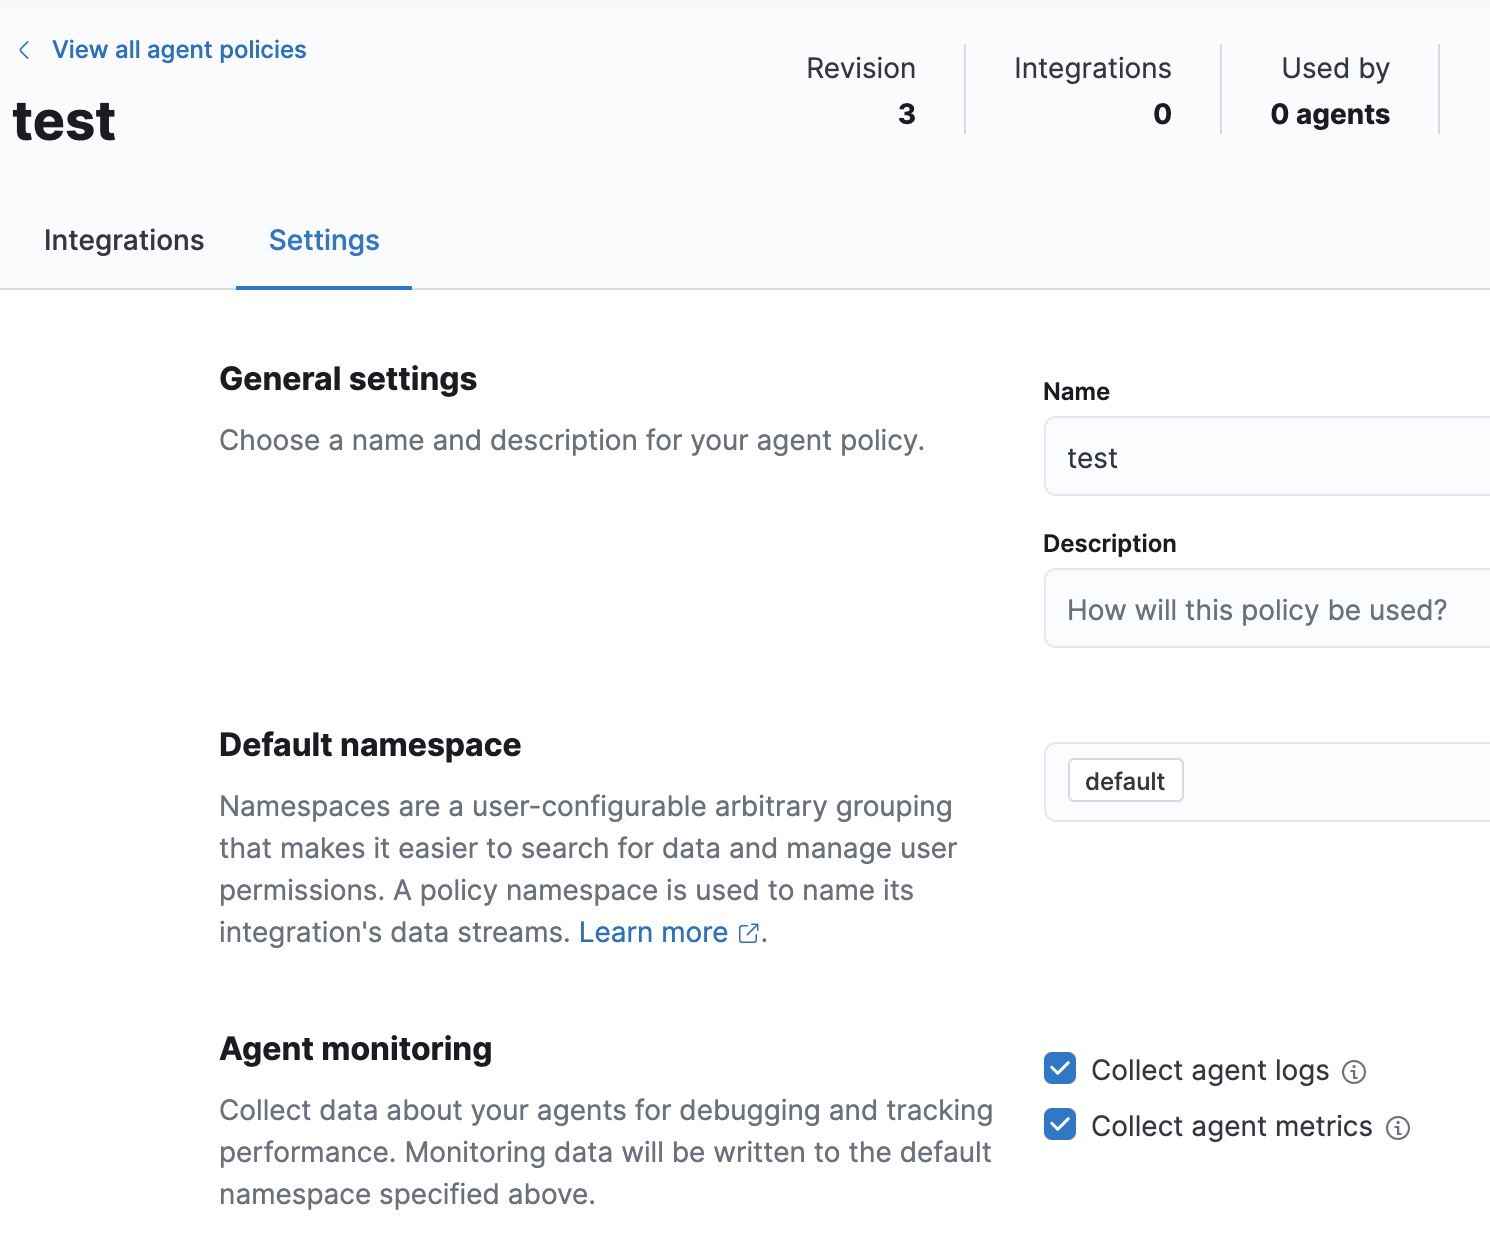Click the large "test" policy title
The height and width of the screenshot is (1260, 1490).
pyautogui.click(x=64, y=122)
